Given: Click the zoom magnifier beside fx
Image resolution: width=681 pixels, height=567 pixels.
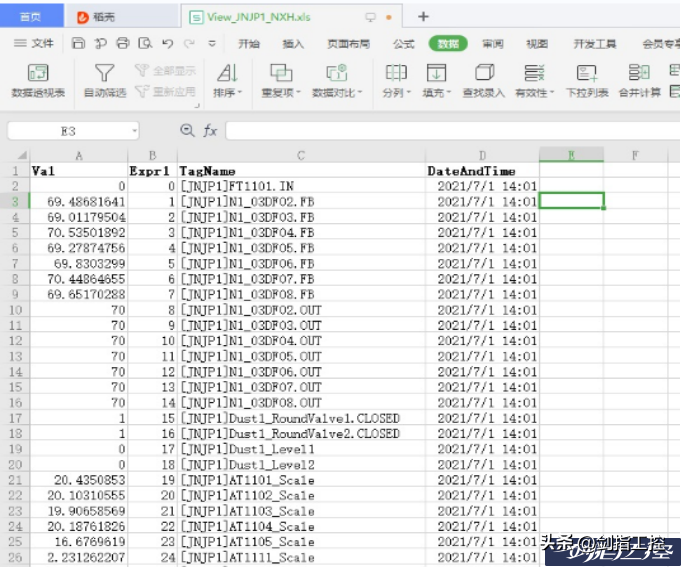Looking at the screenshot, I should pos(187,131).
